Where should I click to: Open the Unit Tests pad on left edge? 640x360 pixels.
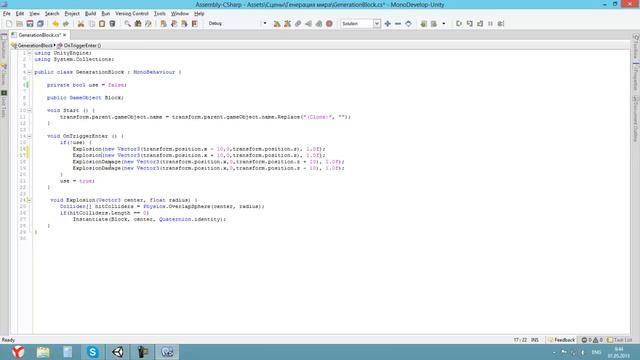pyautogui.click(x=4, y=104)
